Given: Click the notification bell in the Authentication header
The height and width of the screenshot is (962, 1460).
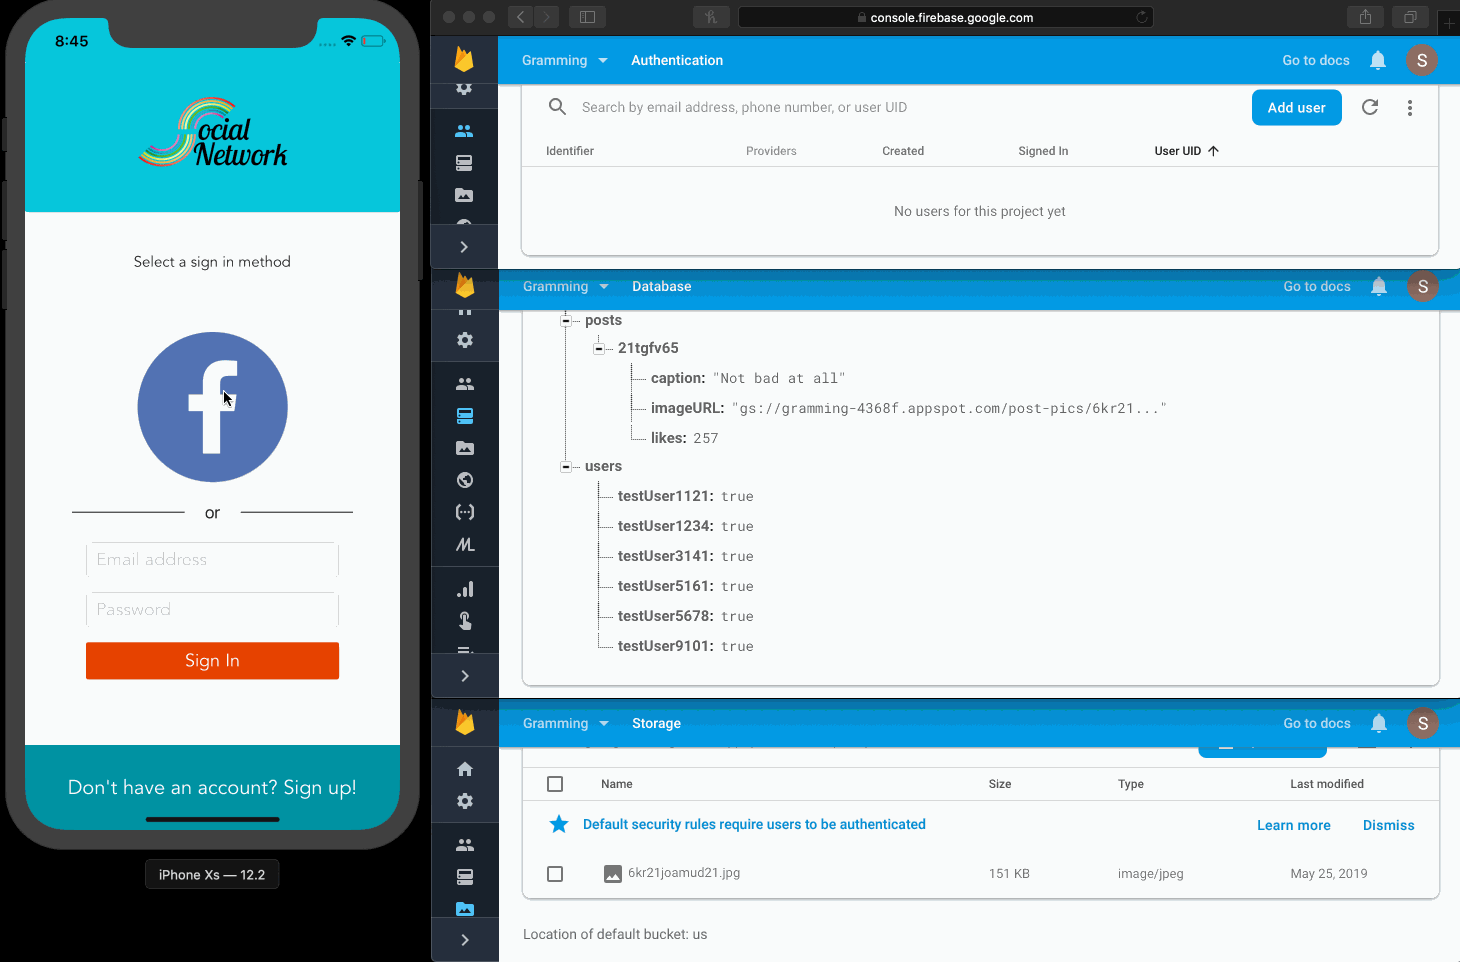Looking at the screenshot, I should [1378, 60].
